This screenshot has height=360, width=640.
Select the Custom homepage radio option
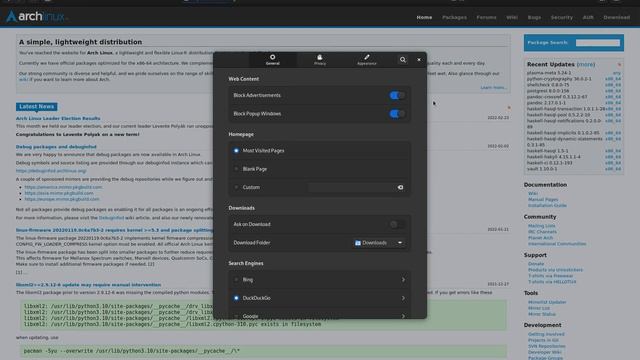tap(236, 187)
